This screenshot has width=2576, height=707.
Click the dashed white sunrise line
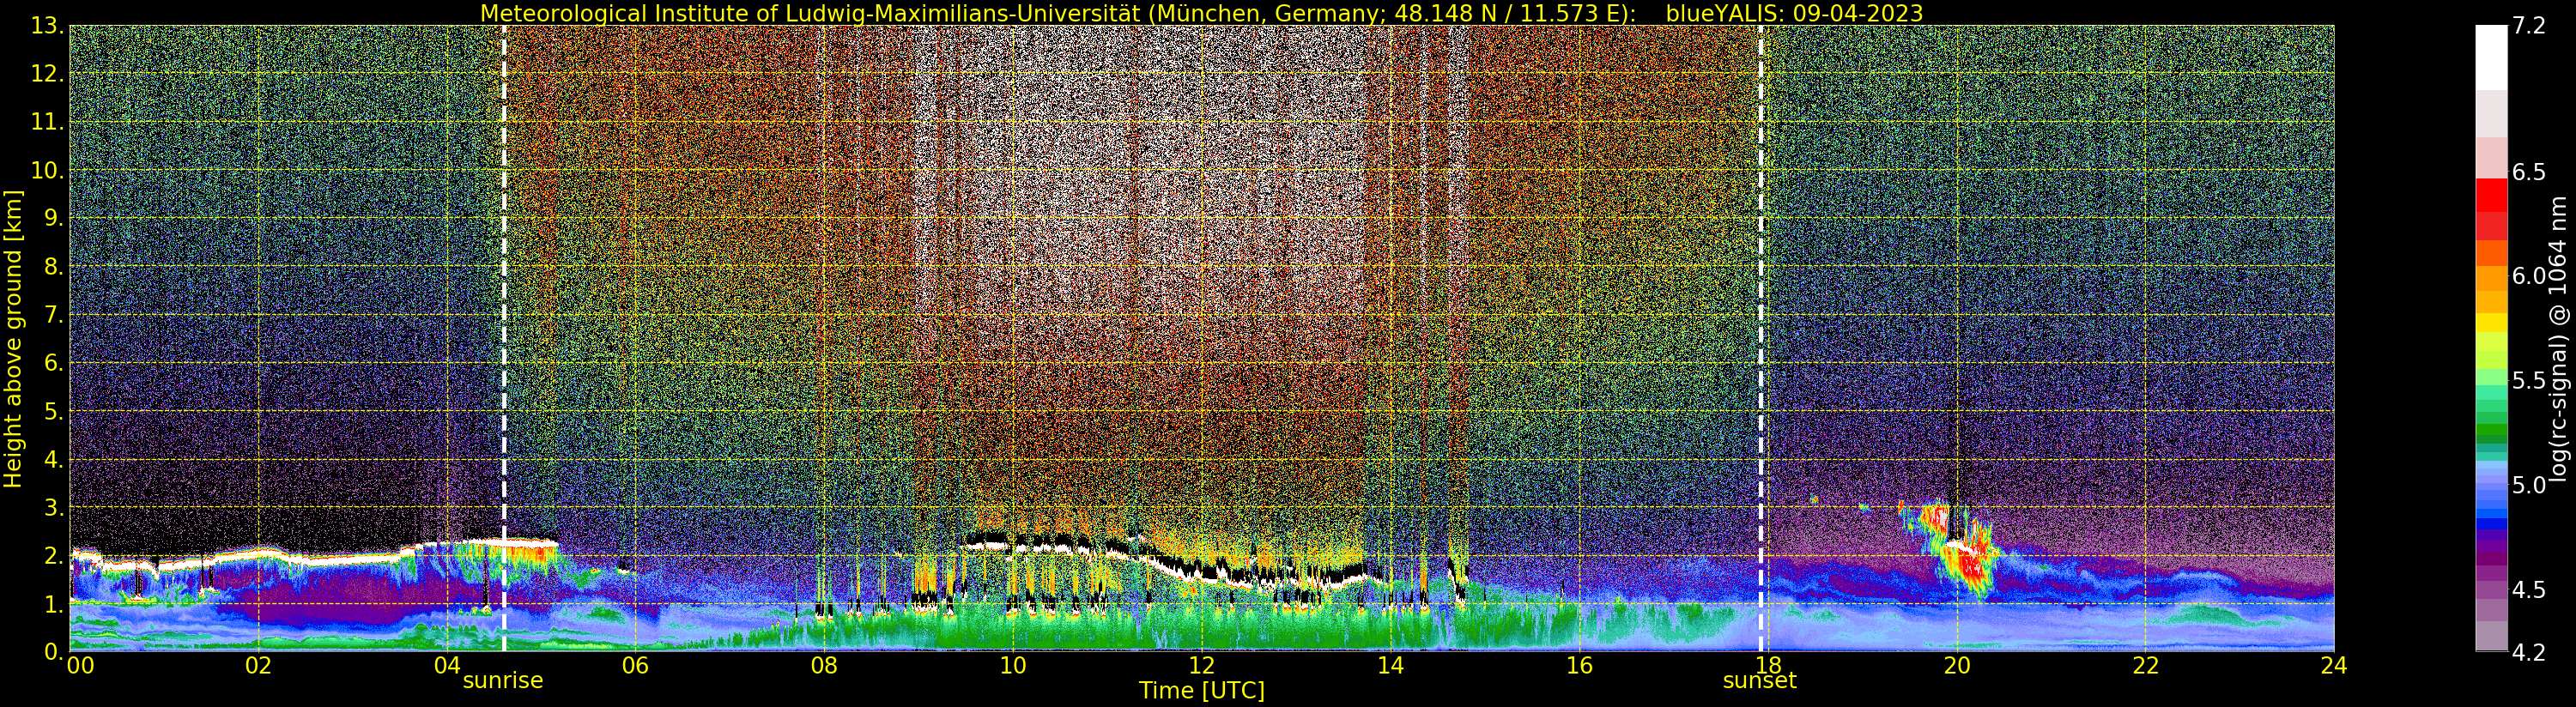pyautogui.click(x=504, y=338)
